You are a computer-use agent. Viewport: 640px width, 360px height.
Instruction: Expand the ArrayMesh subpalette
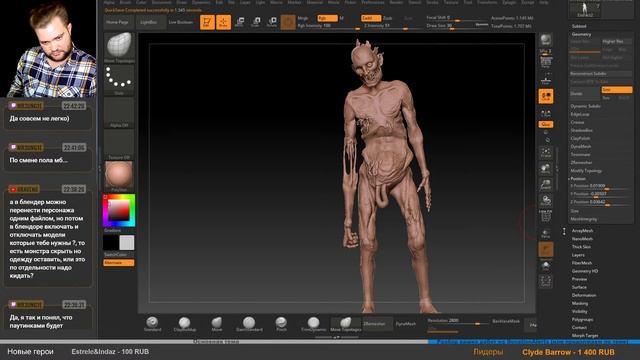point(582,231)
